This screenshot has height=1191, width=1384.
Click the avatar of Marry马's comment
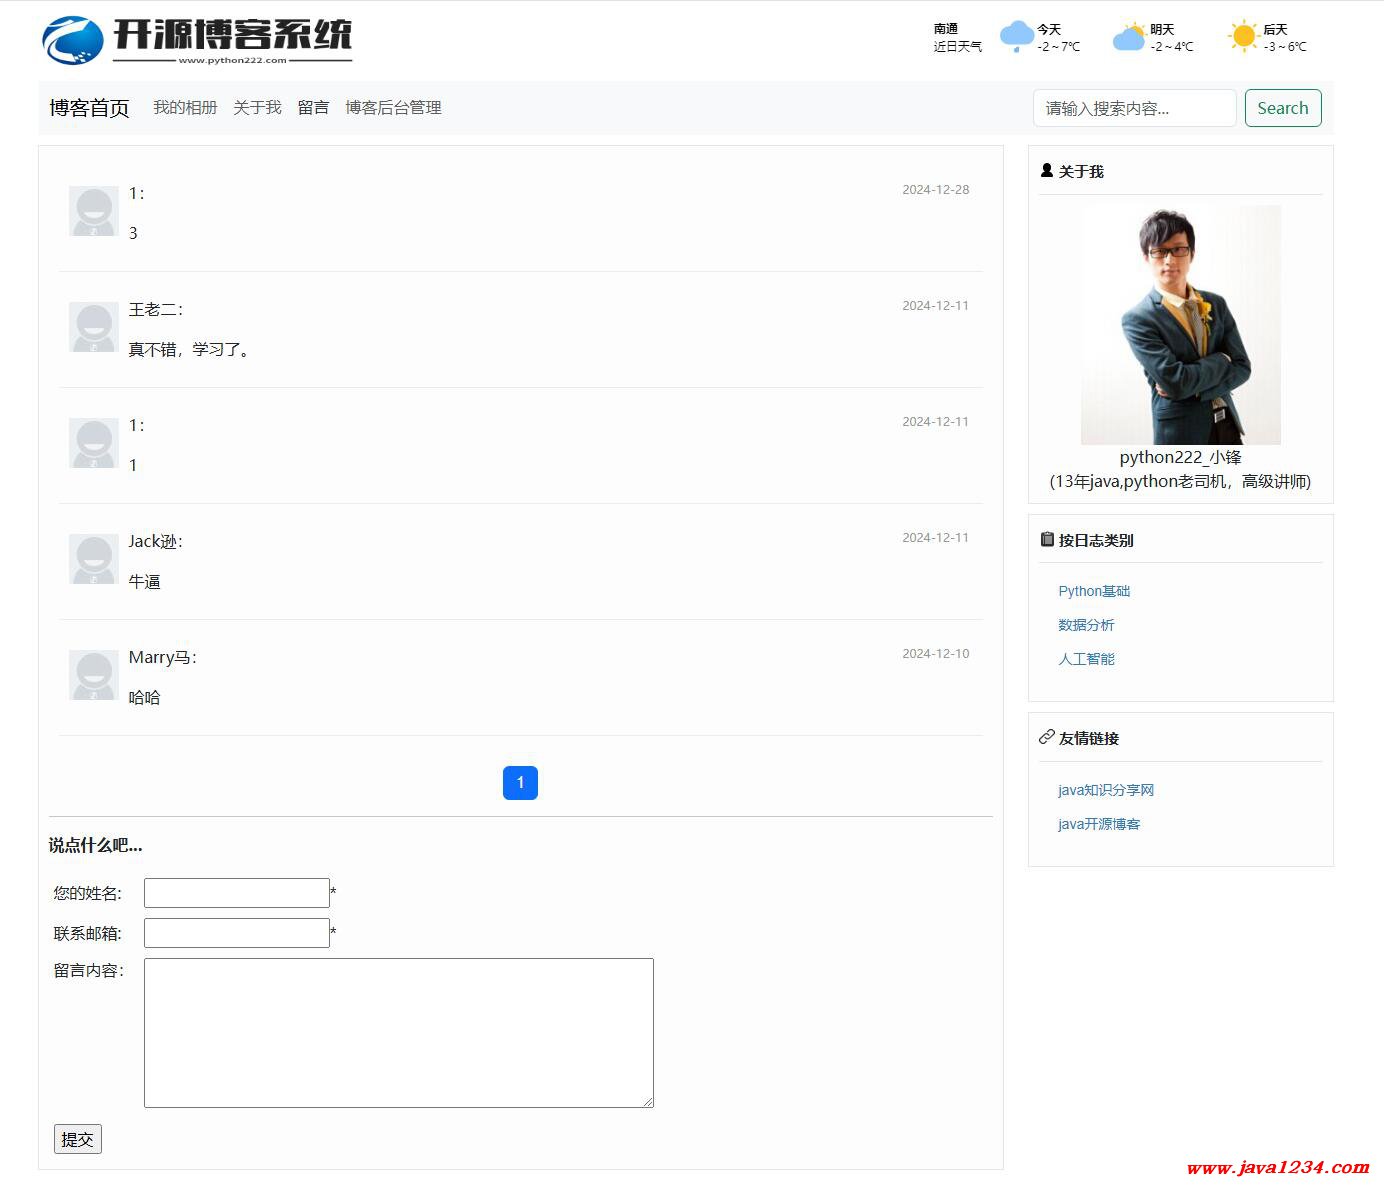point(94,675)
